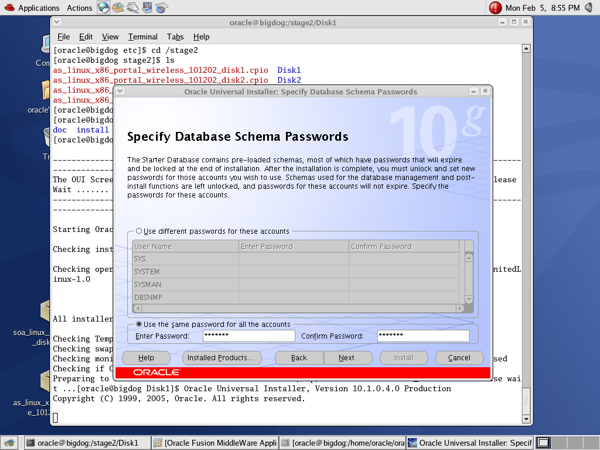Open File menu in terminal window

coord(64,37)
